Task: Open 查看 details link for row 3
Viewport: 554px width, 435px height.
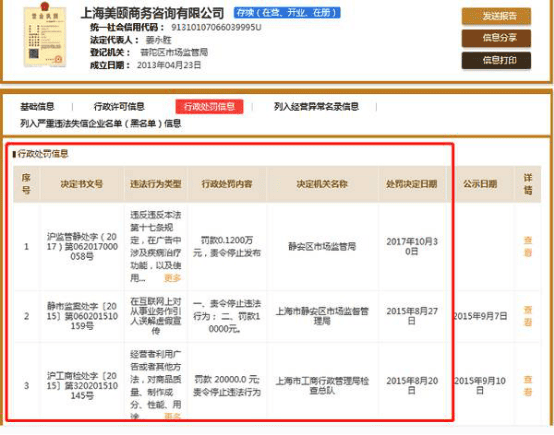Action: 528,386
